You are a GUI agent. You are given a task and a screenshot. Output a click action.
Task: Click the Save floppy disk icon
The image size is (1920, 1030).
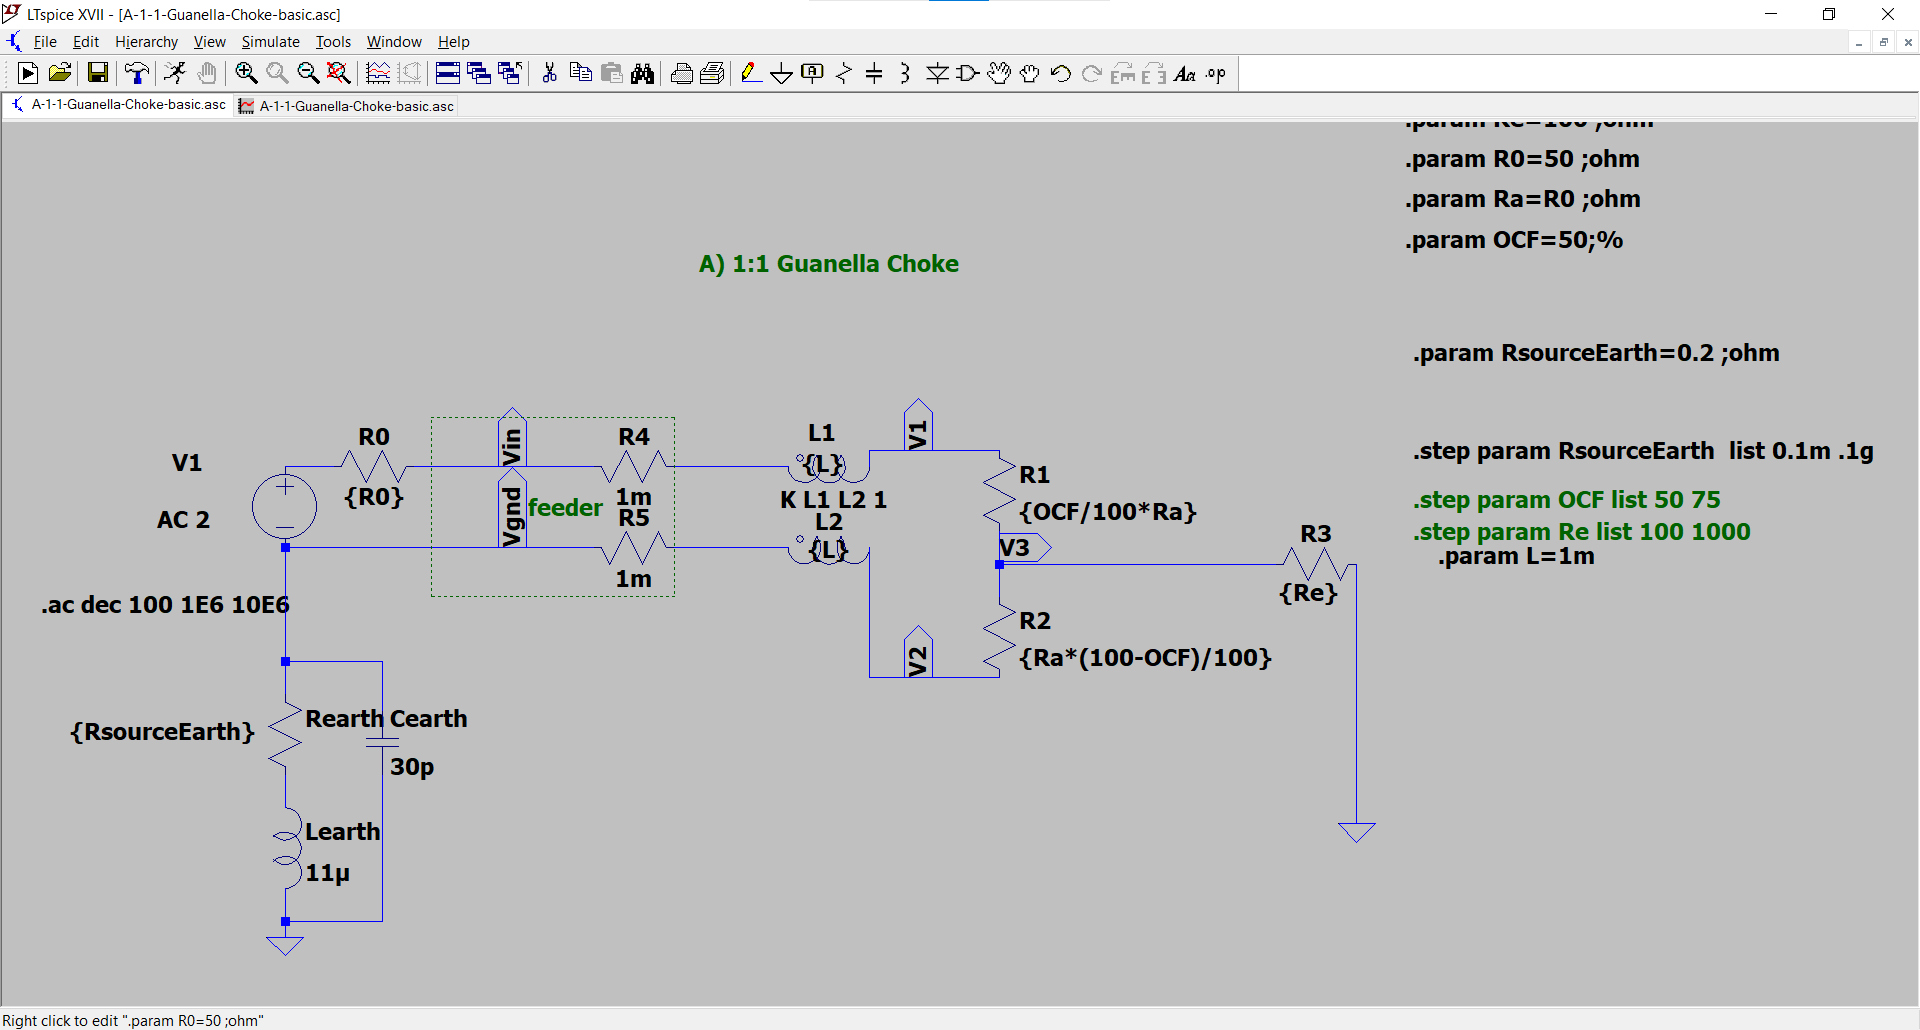(x=97, y=73)
